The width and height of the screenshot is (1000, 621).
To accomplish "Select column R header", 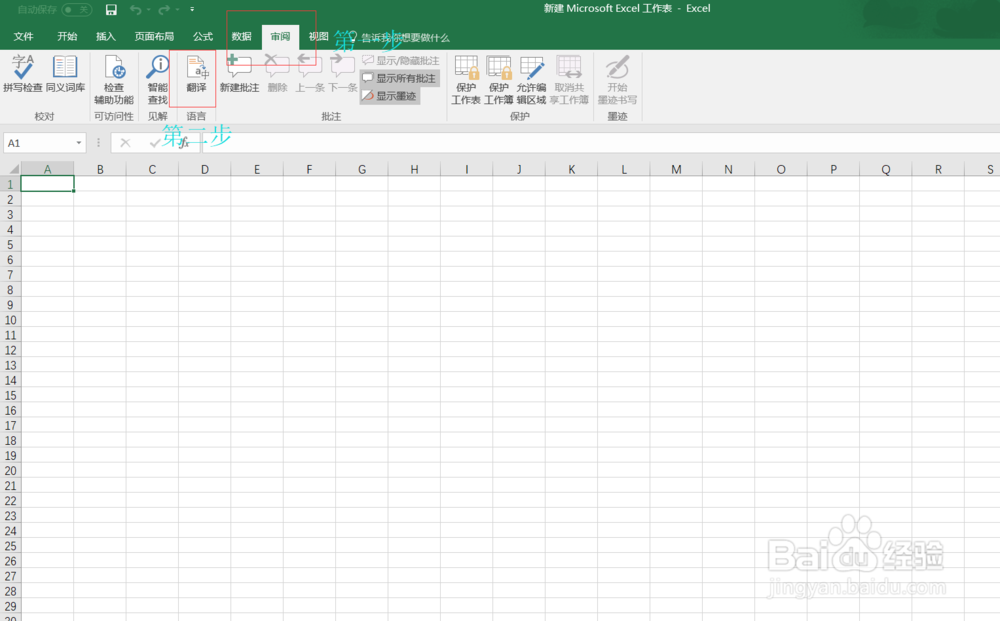I will [938, 169].
